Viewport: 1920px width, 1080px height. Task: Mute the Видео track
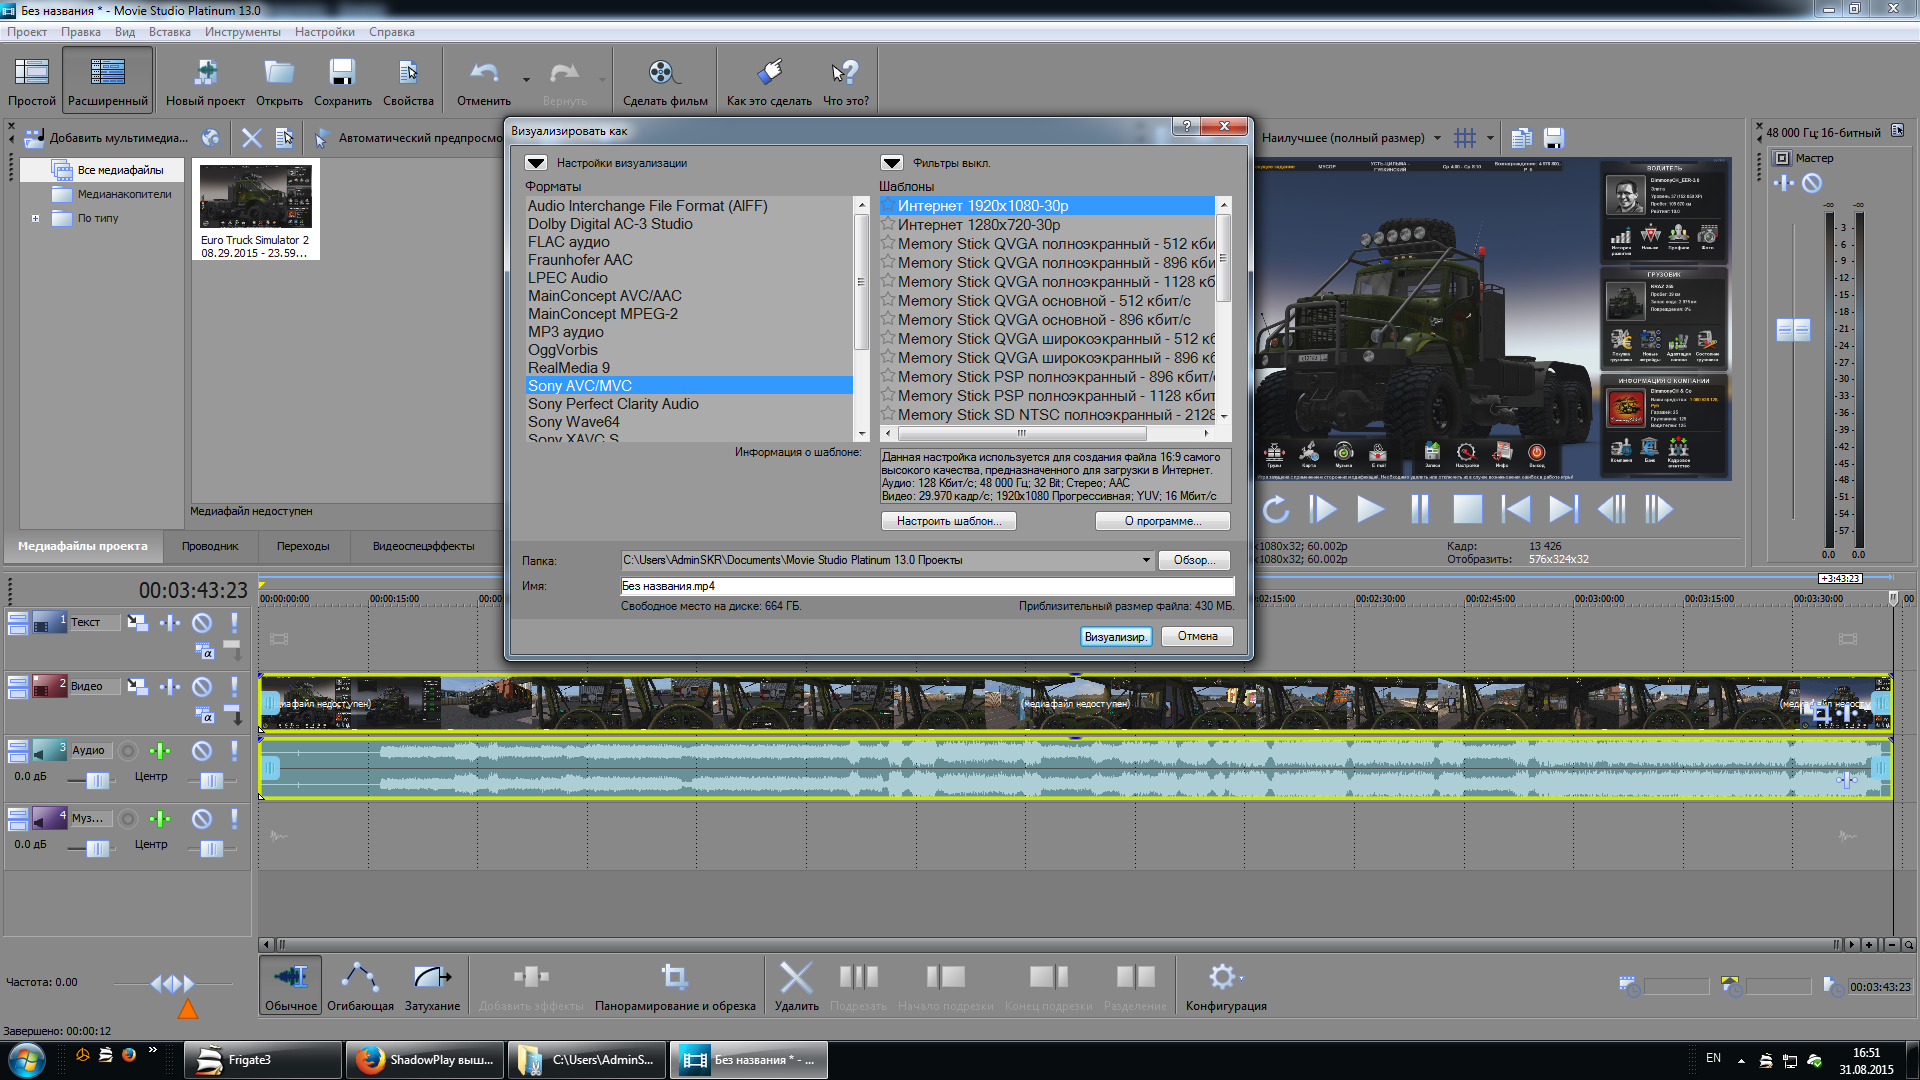[202, 687]
